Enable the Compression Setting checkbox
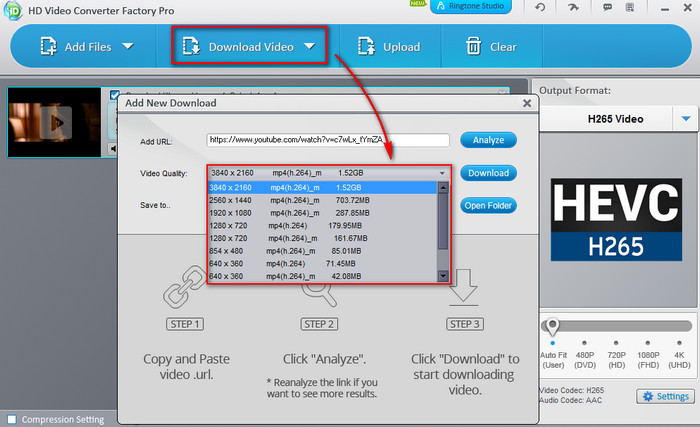This screenshot has width=700, height=427. pos(12,419)
